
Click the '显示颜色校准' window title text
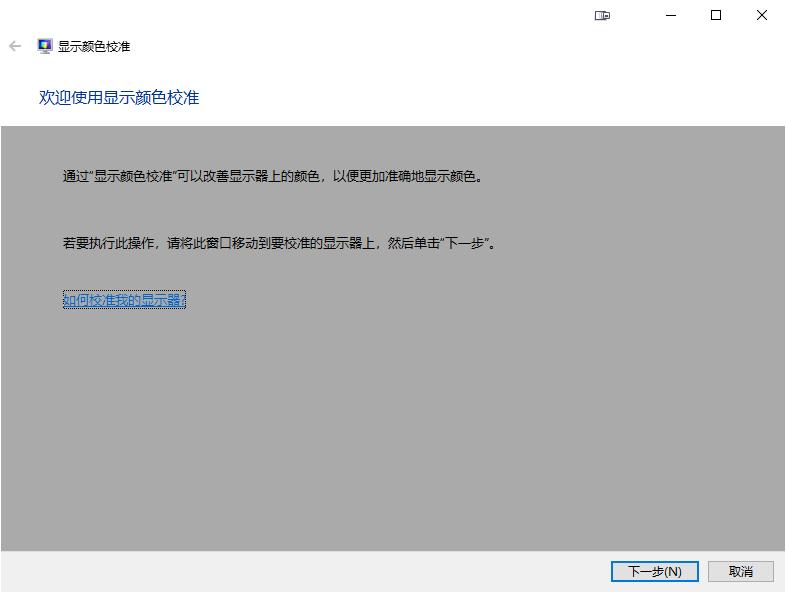pyautogui.click(x=94, y=47)
